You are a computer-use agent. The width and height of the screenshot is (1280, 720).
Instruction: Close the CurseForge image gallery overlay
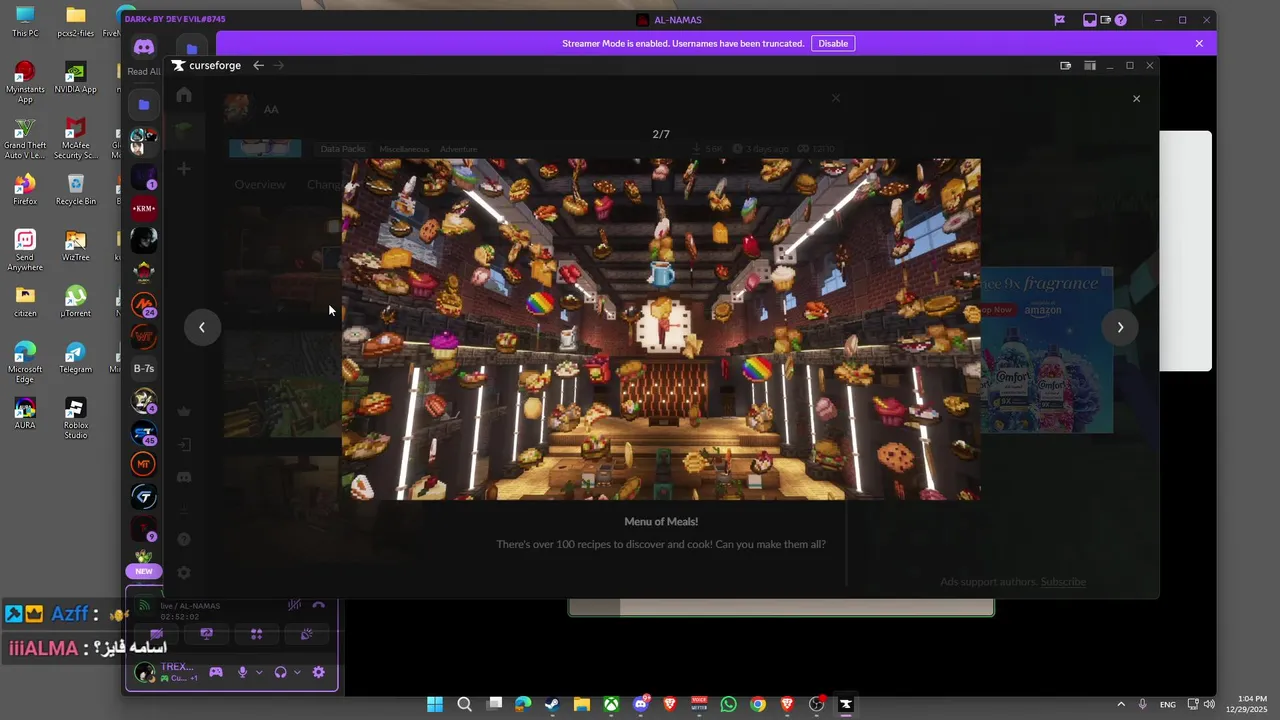coord(1136,98)
